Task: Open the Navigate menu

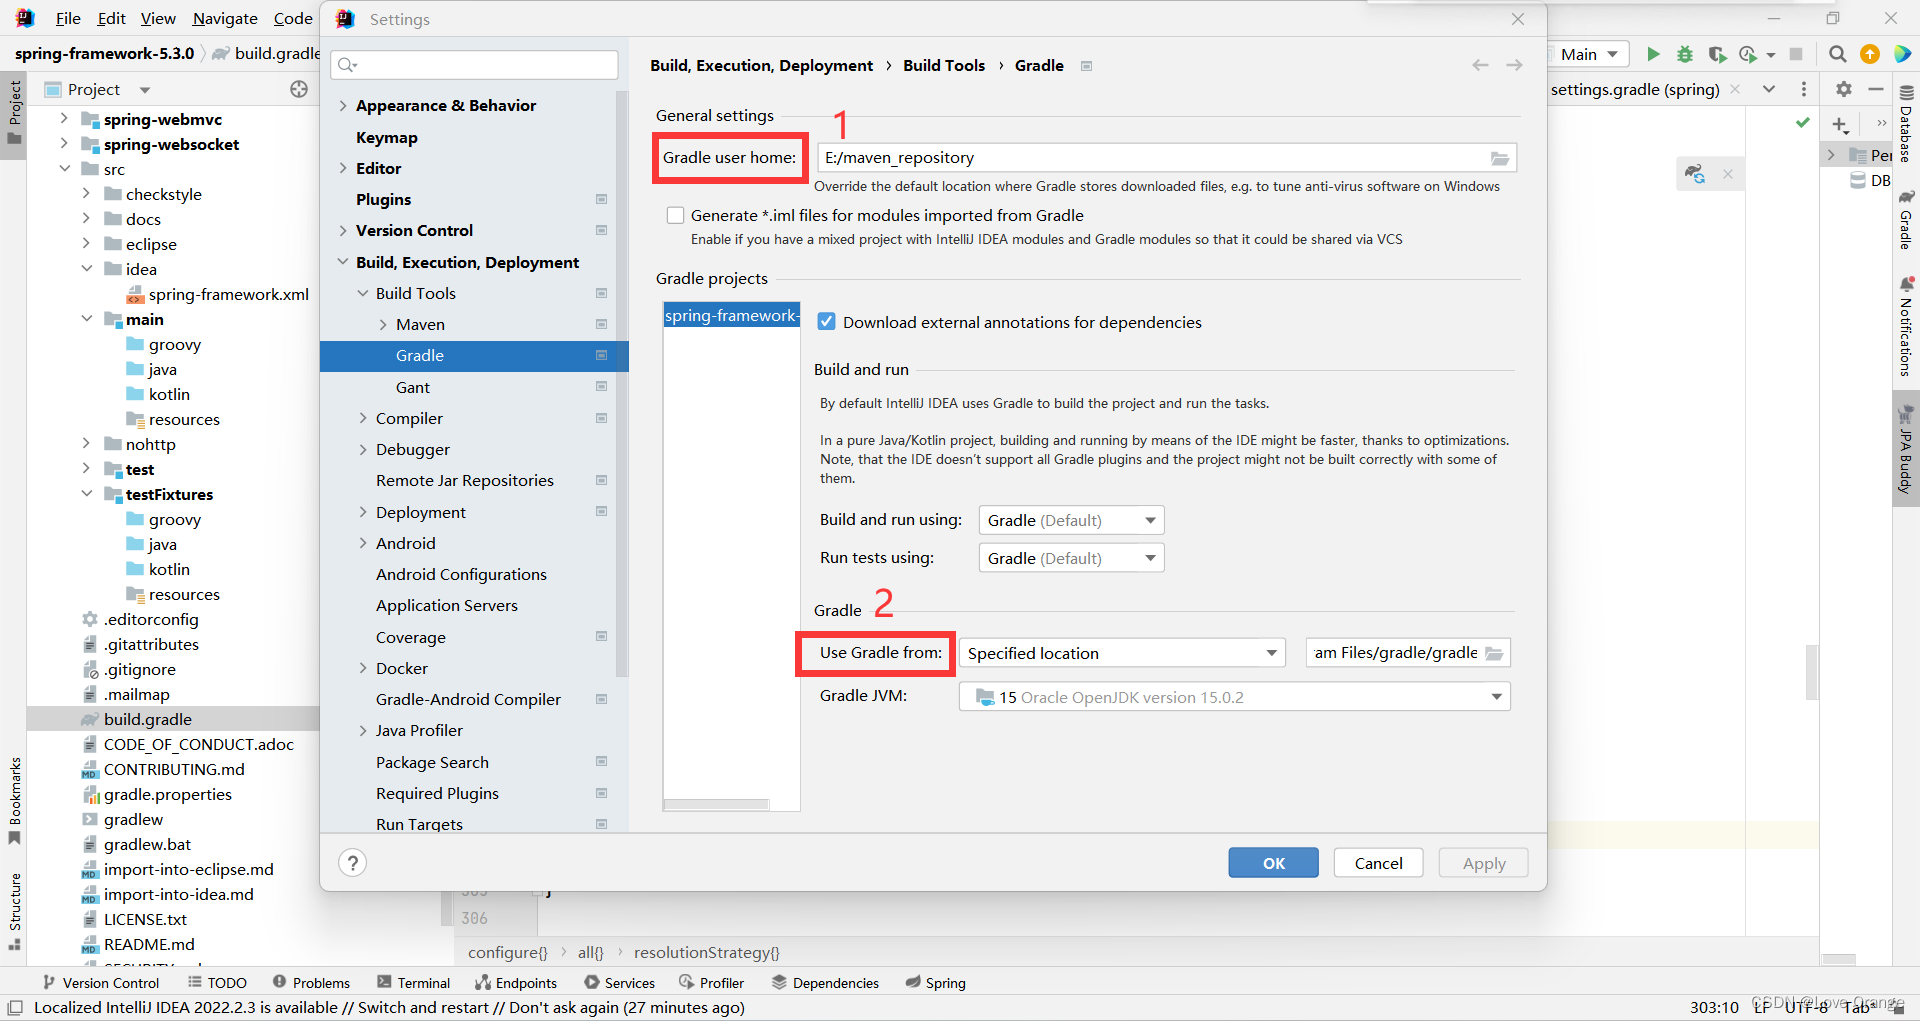Action: pyautogui.click(x=225, y=18)
